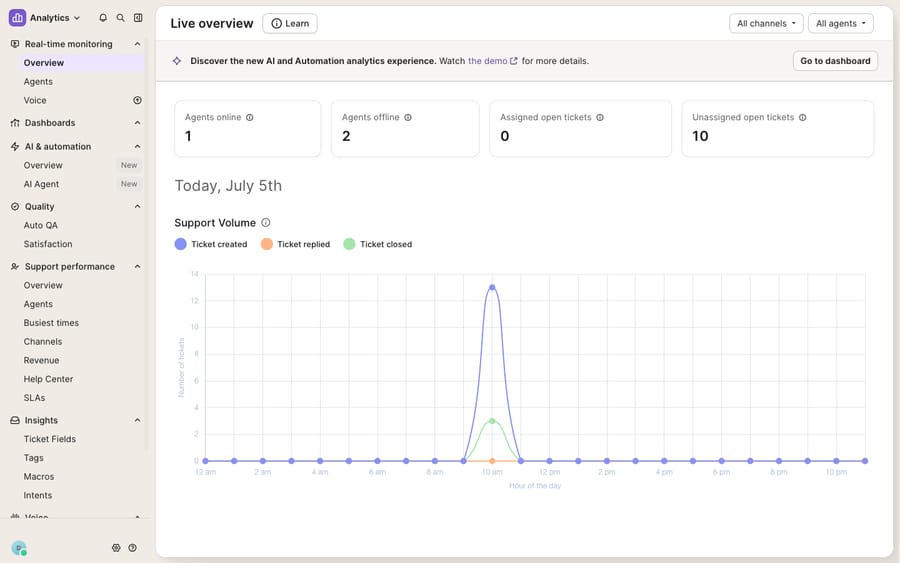This screenshot has width=900, height=563.
Task: Click the Dashboards section icon
Action: [x=15, y=123]
